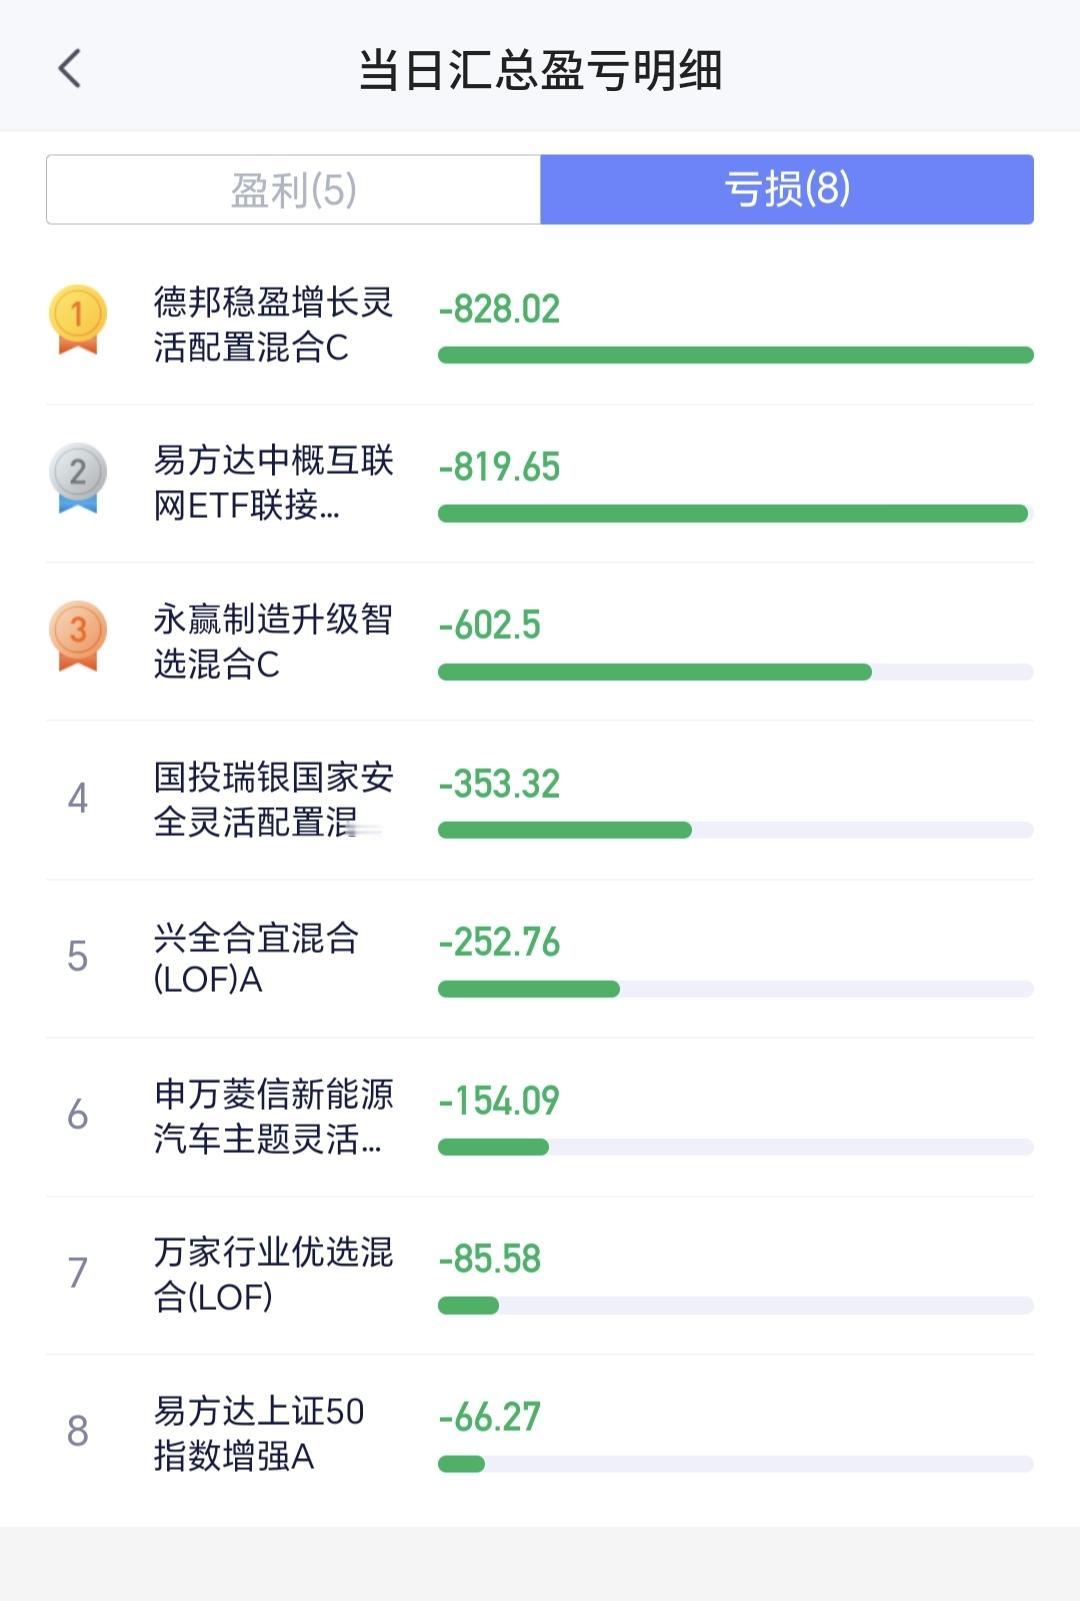Click the bronze rank 3 medal icon
The width and height of the screenshot is (1080, 1601).
77,636
